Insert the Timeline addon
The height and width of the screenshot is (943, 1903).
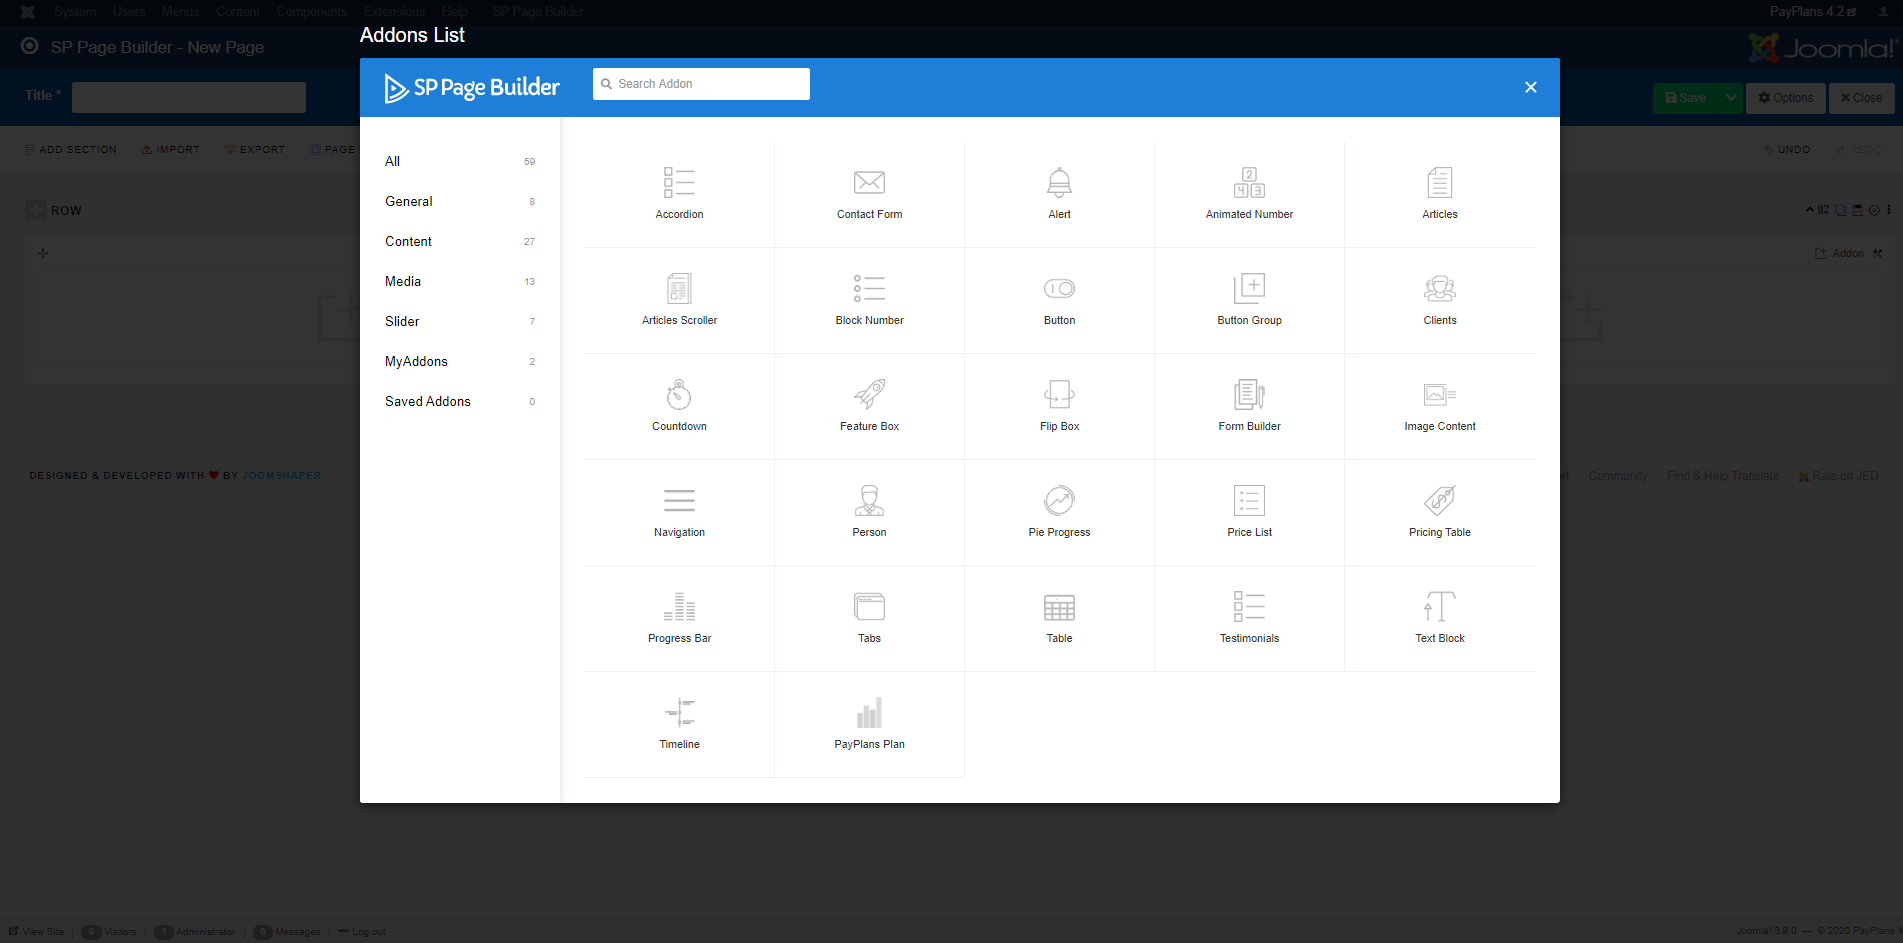point(679,725)
